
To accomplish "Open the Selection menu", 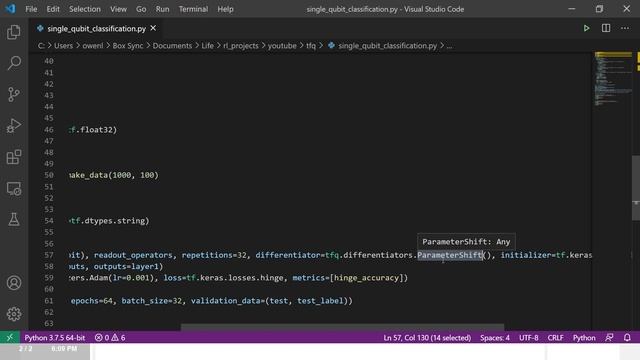I will [x=84, y=9].
